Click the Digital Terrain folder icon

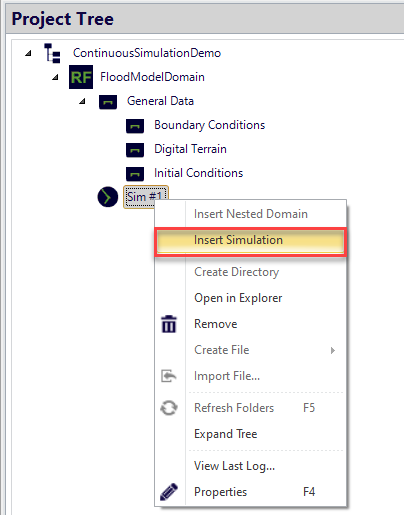[135, 150]
